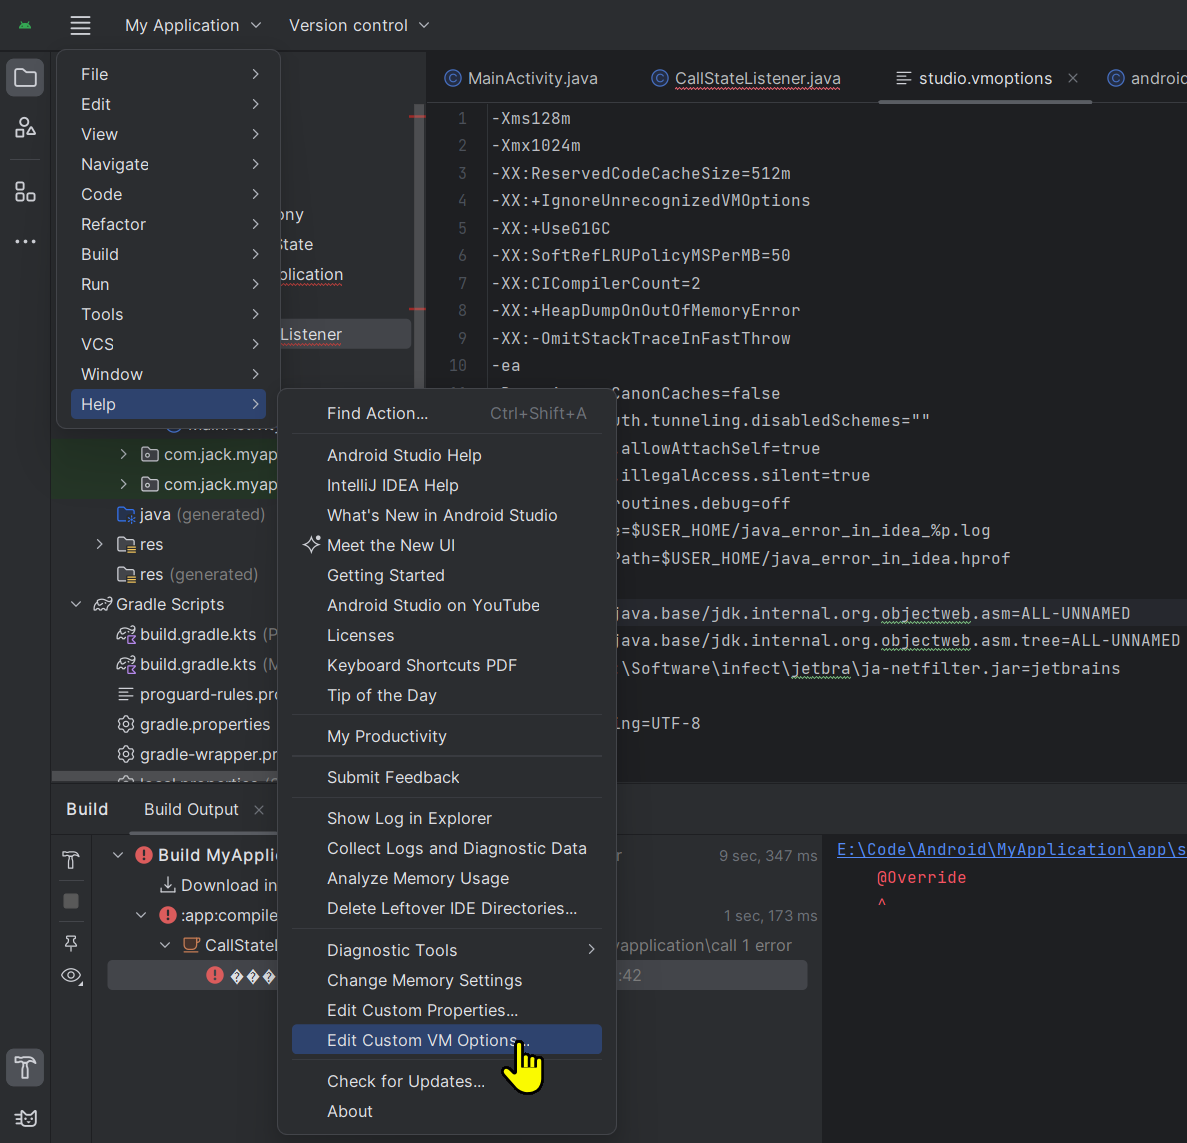Open the Tools menu
This screenshot has width=1187, height=1143.
168,314
